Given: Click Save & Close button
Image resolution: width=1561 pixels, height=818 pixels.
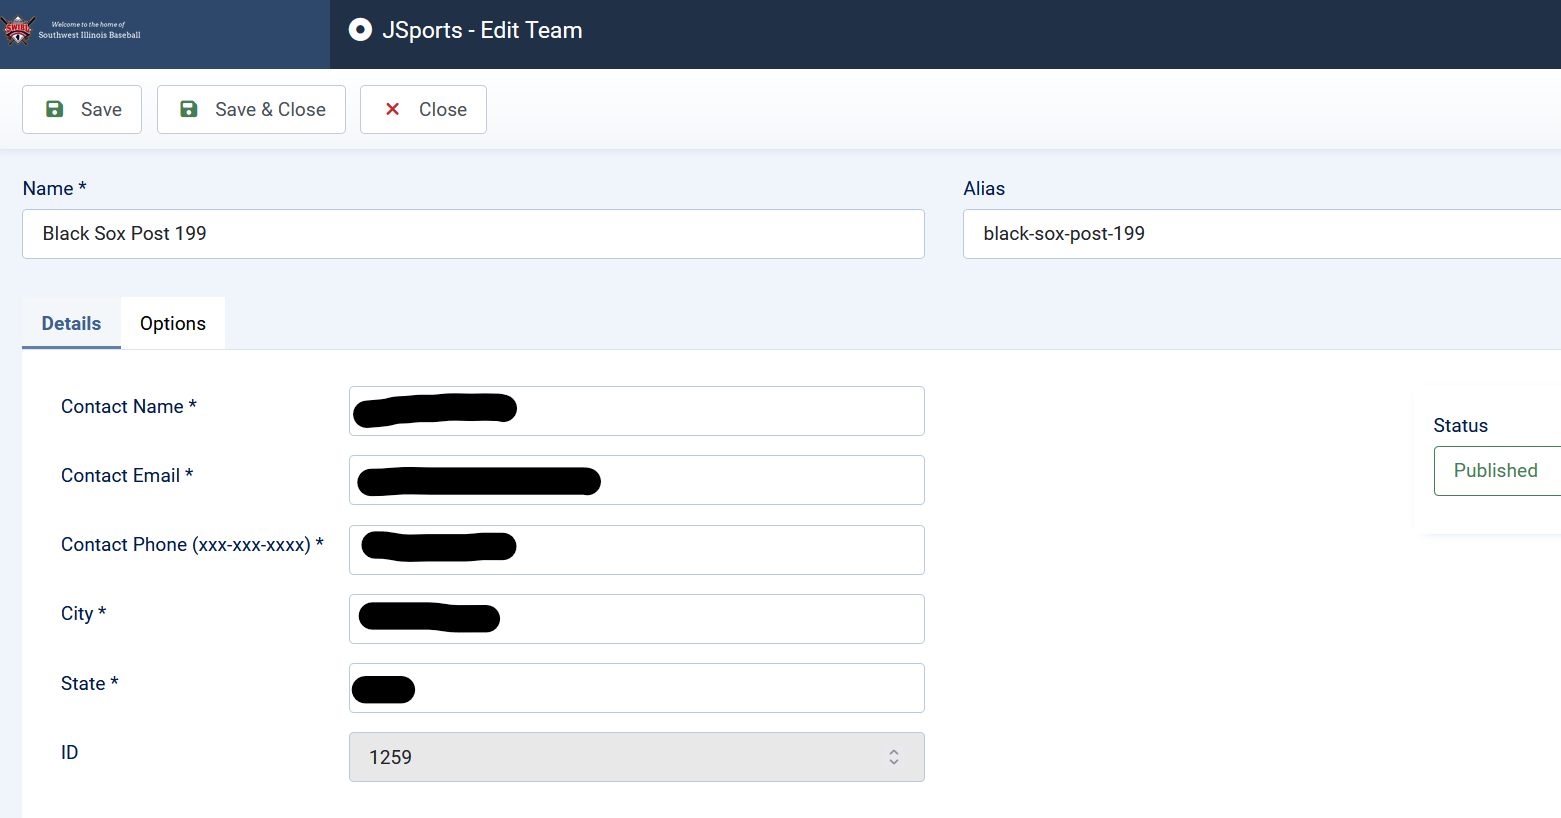Looking at the screenshot, I should coord(251,109).
